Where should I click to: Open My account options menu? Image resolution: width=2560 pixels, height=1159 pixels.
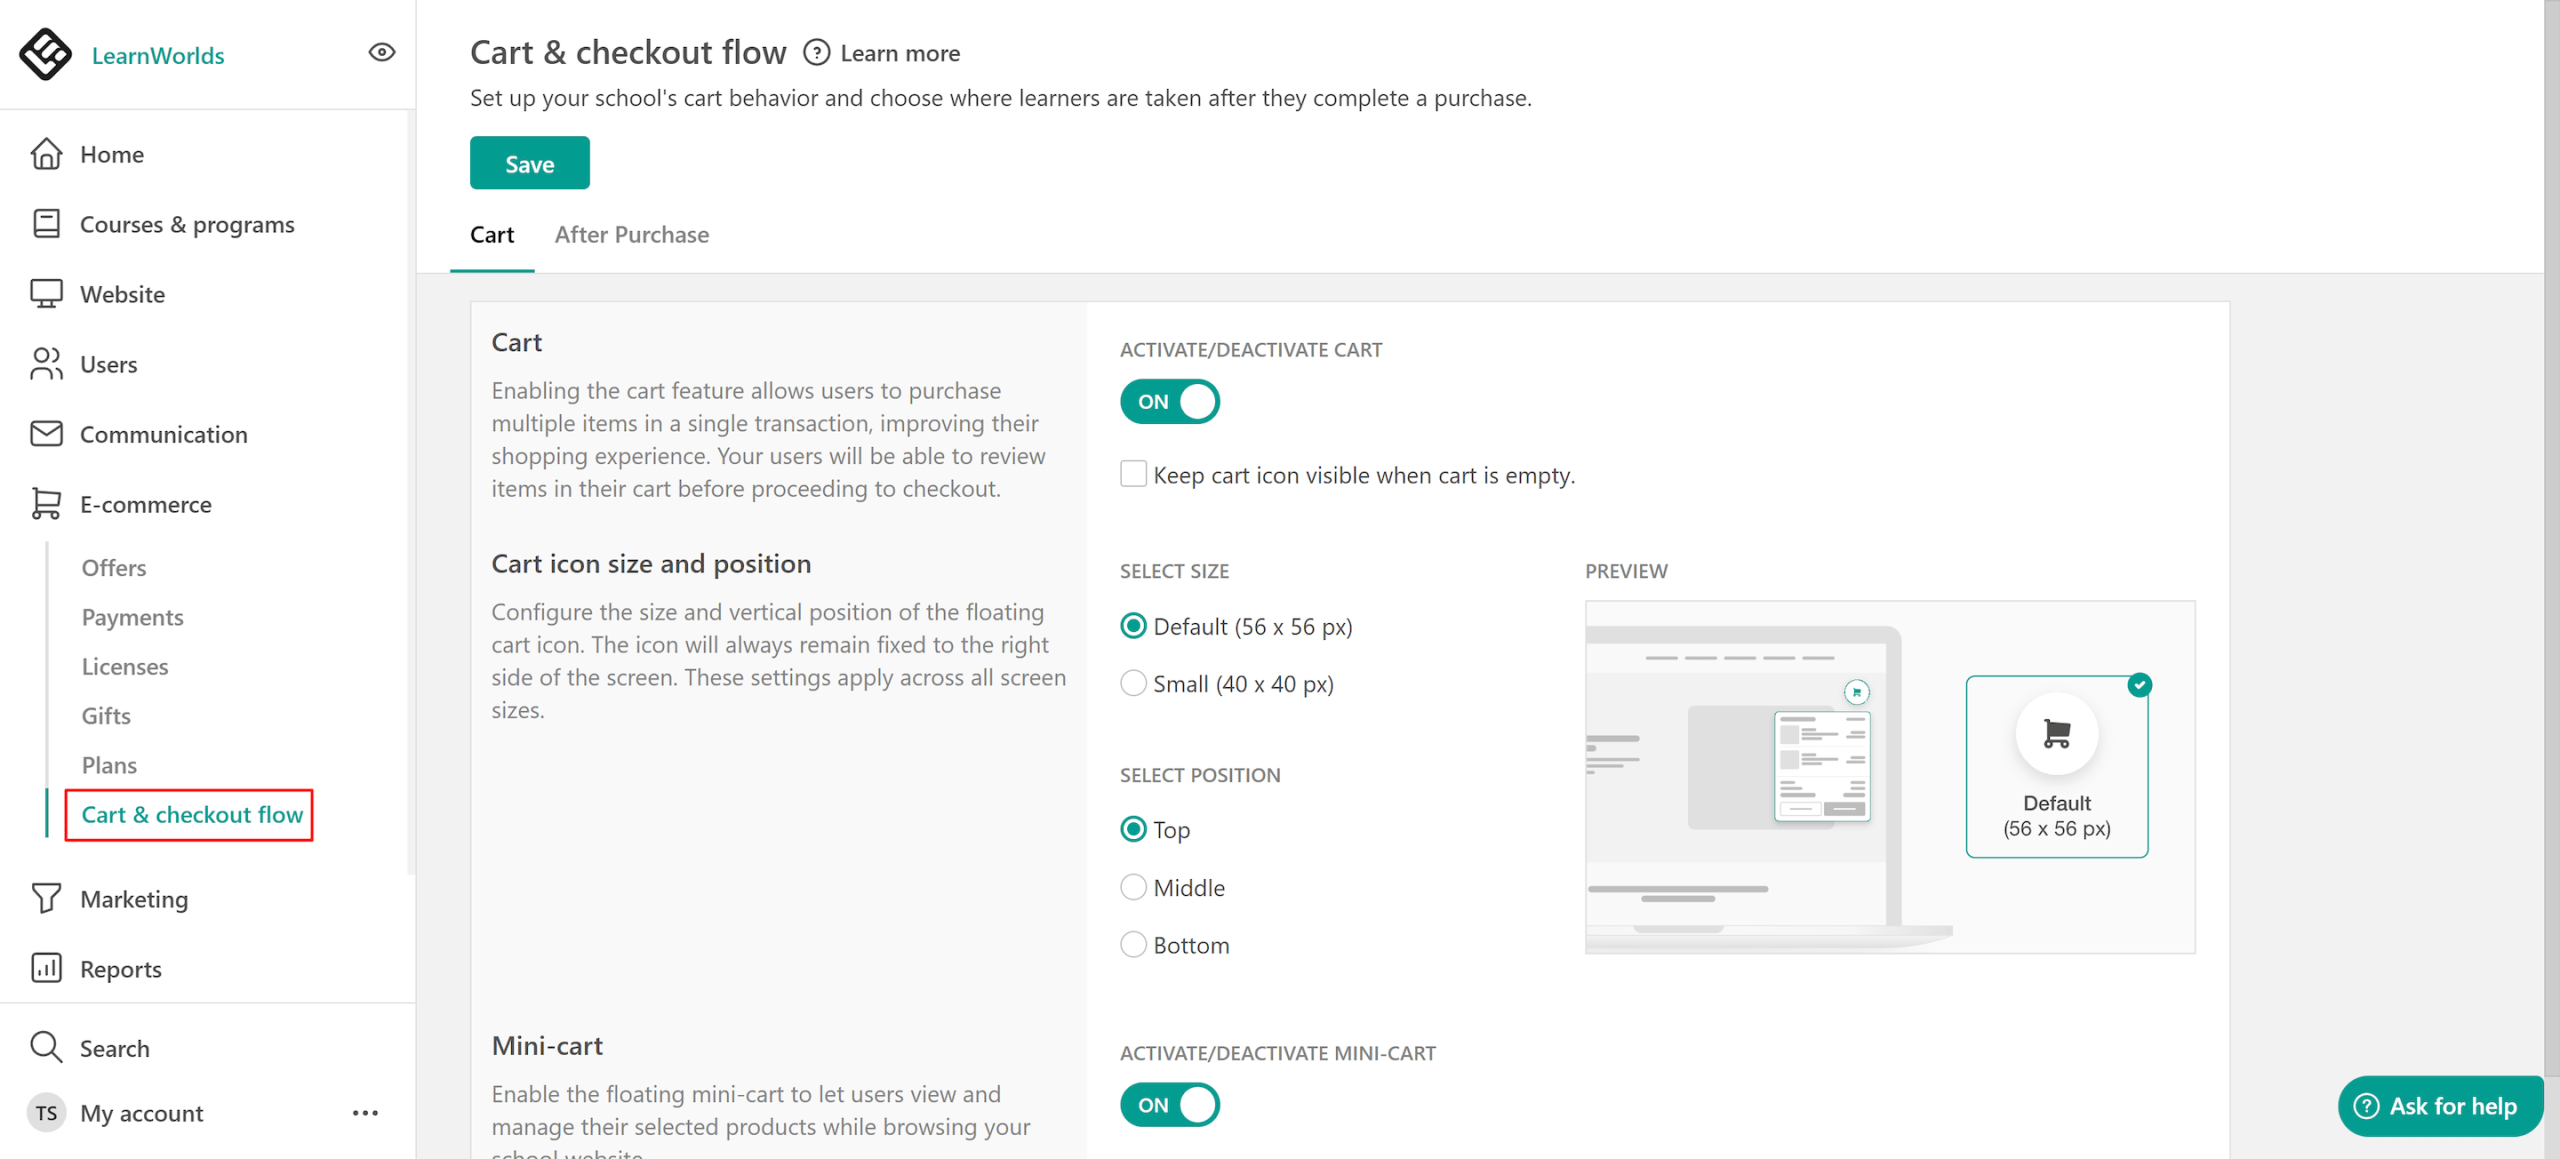(365, 1113)
